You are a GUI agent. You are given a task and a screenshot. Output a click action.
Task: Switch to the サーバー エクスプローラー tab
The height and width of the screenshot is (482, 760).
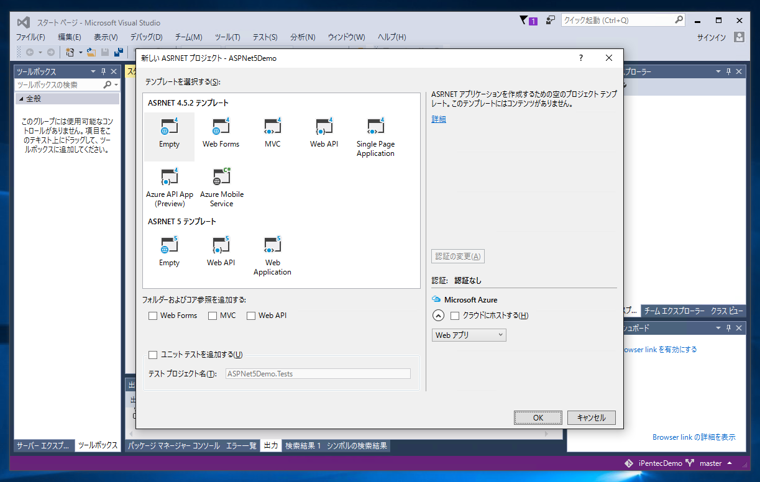click(x=44, y=445)
